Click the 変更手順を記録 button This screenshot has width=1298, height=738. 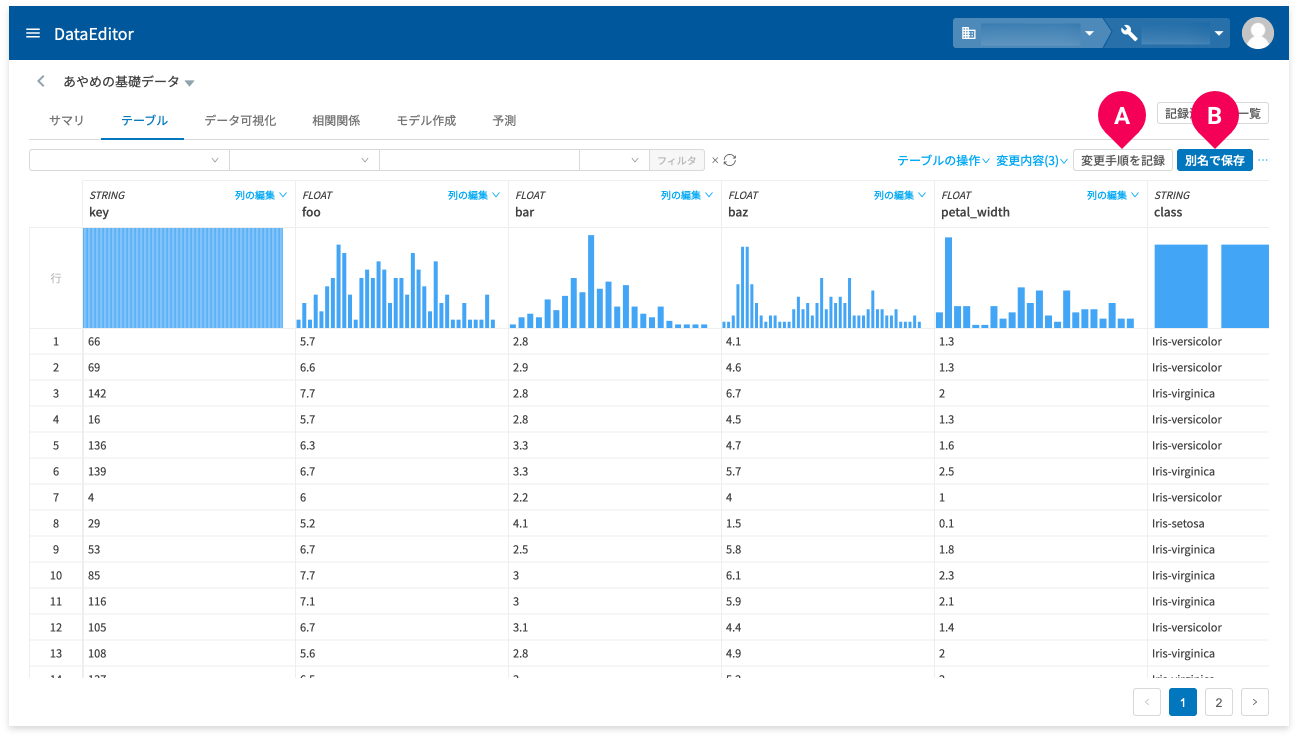point(1123,160)
